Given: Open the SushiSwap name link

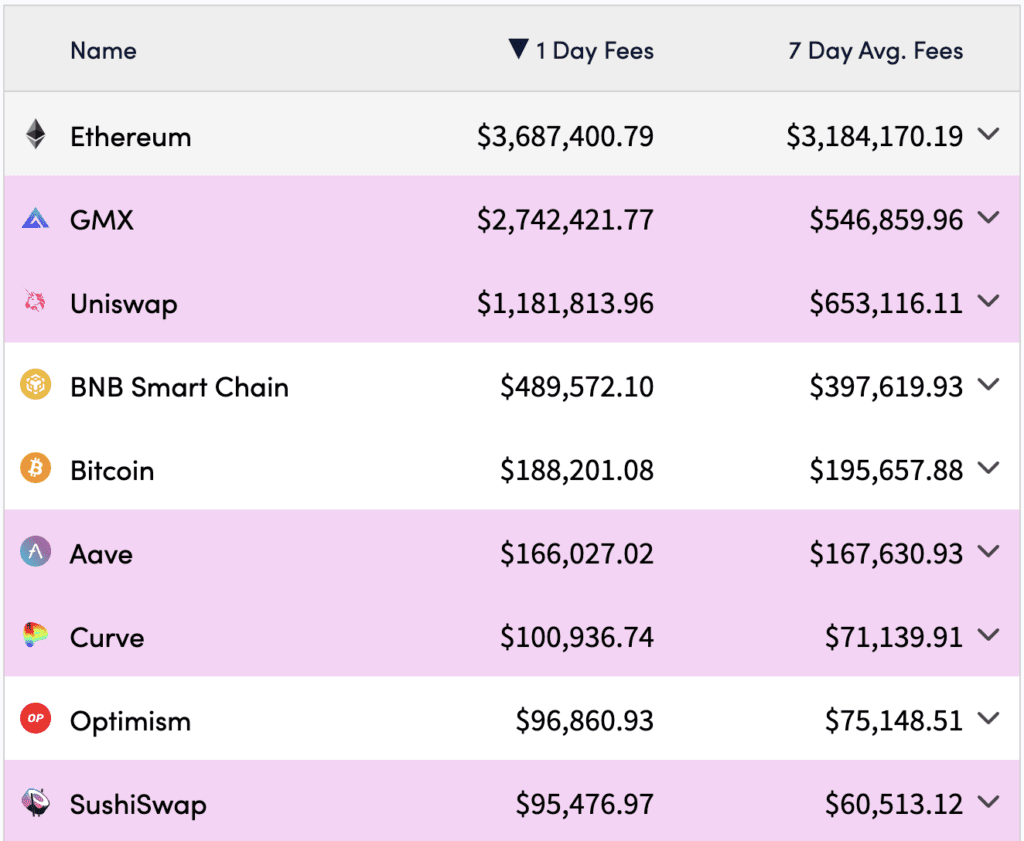Looking at the screenshot, I should pyautogui.click(x=138, y=804).
